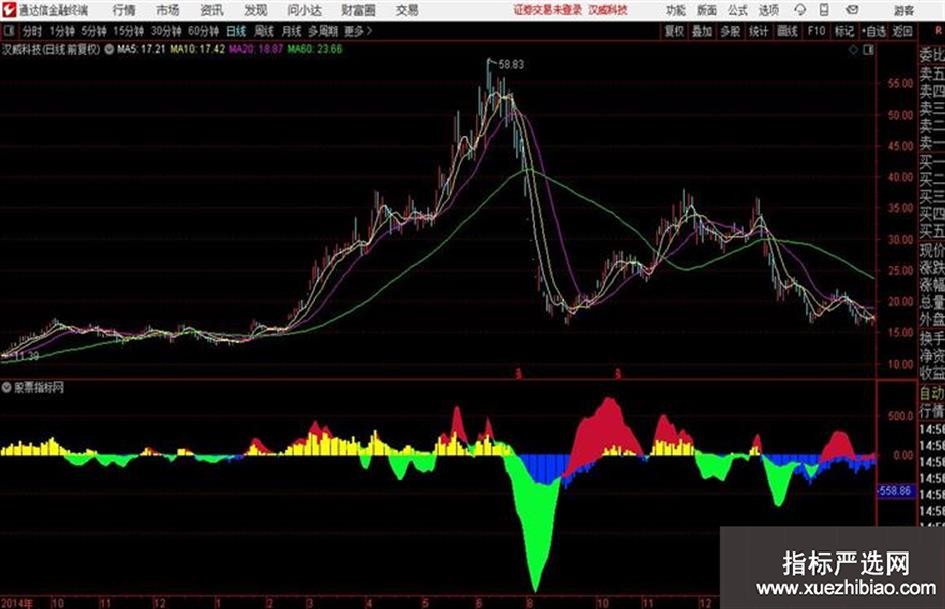The width and height of the screenshot is (945, 609).
Task: Open the 财富圈 menu
Action: click(358, 10)
